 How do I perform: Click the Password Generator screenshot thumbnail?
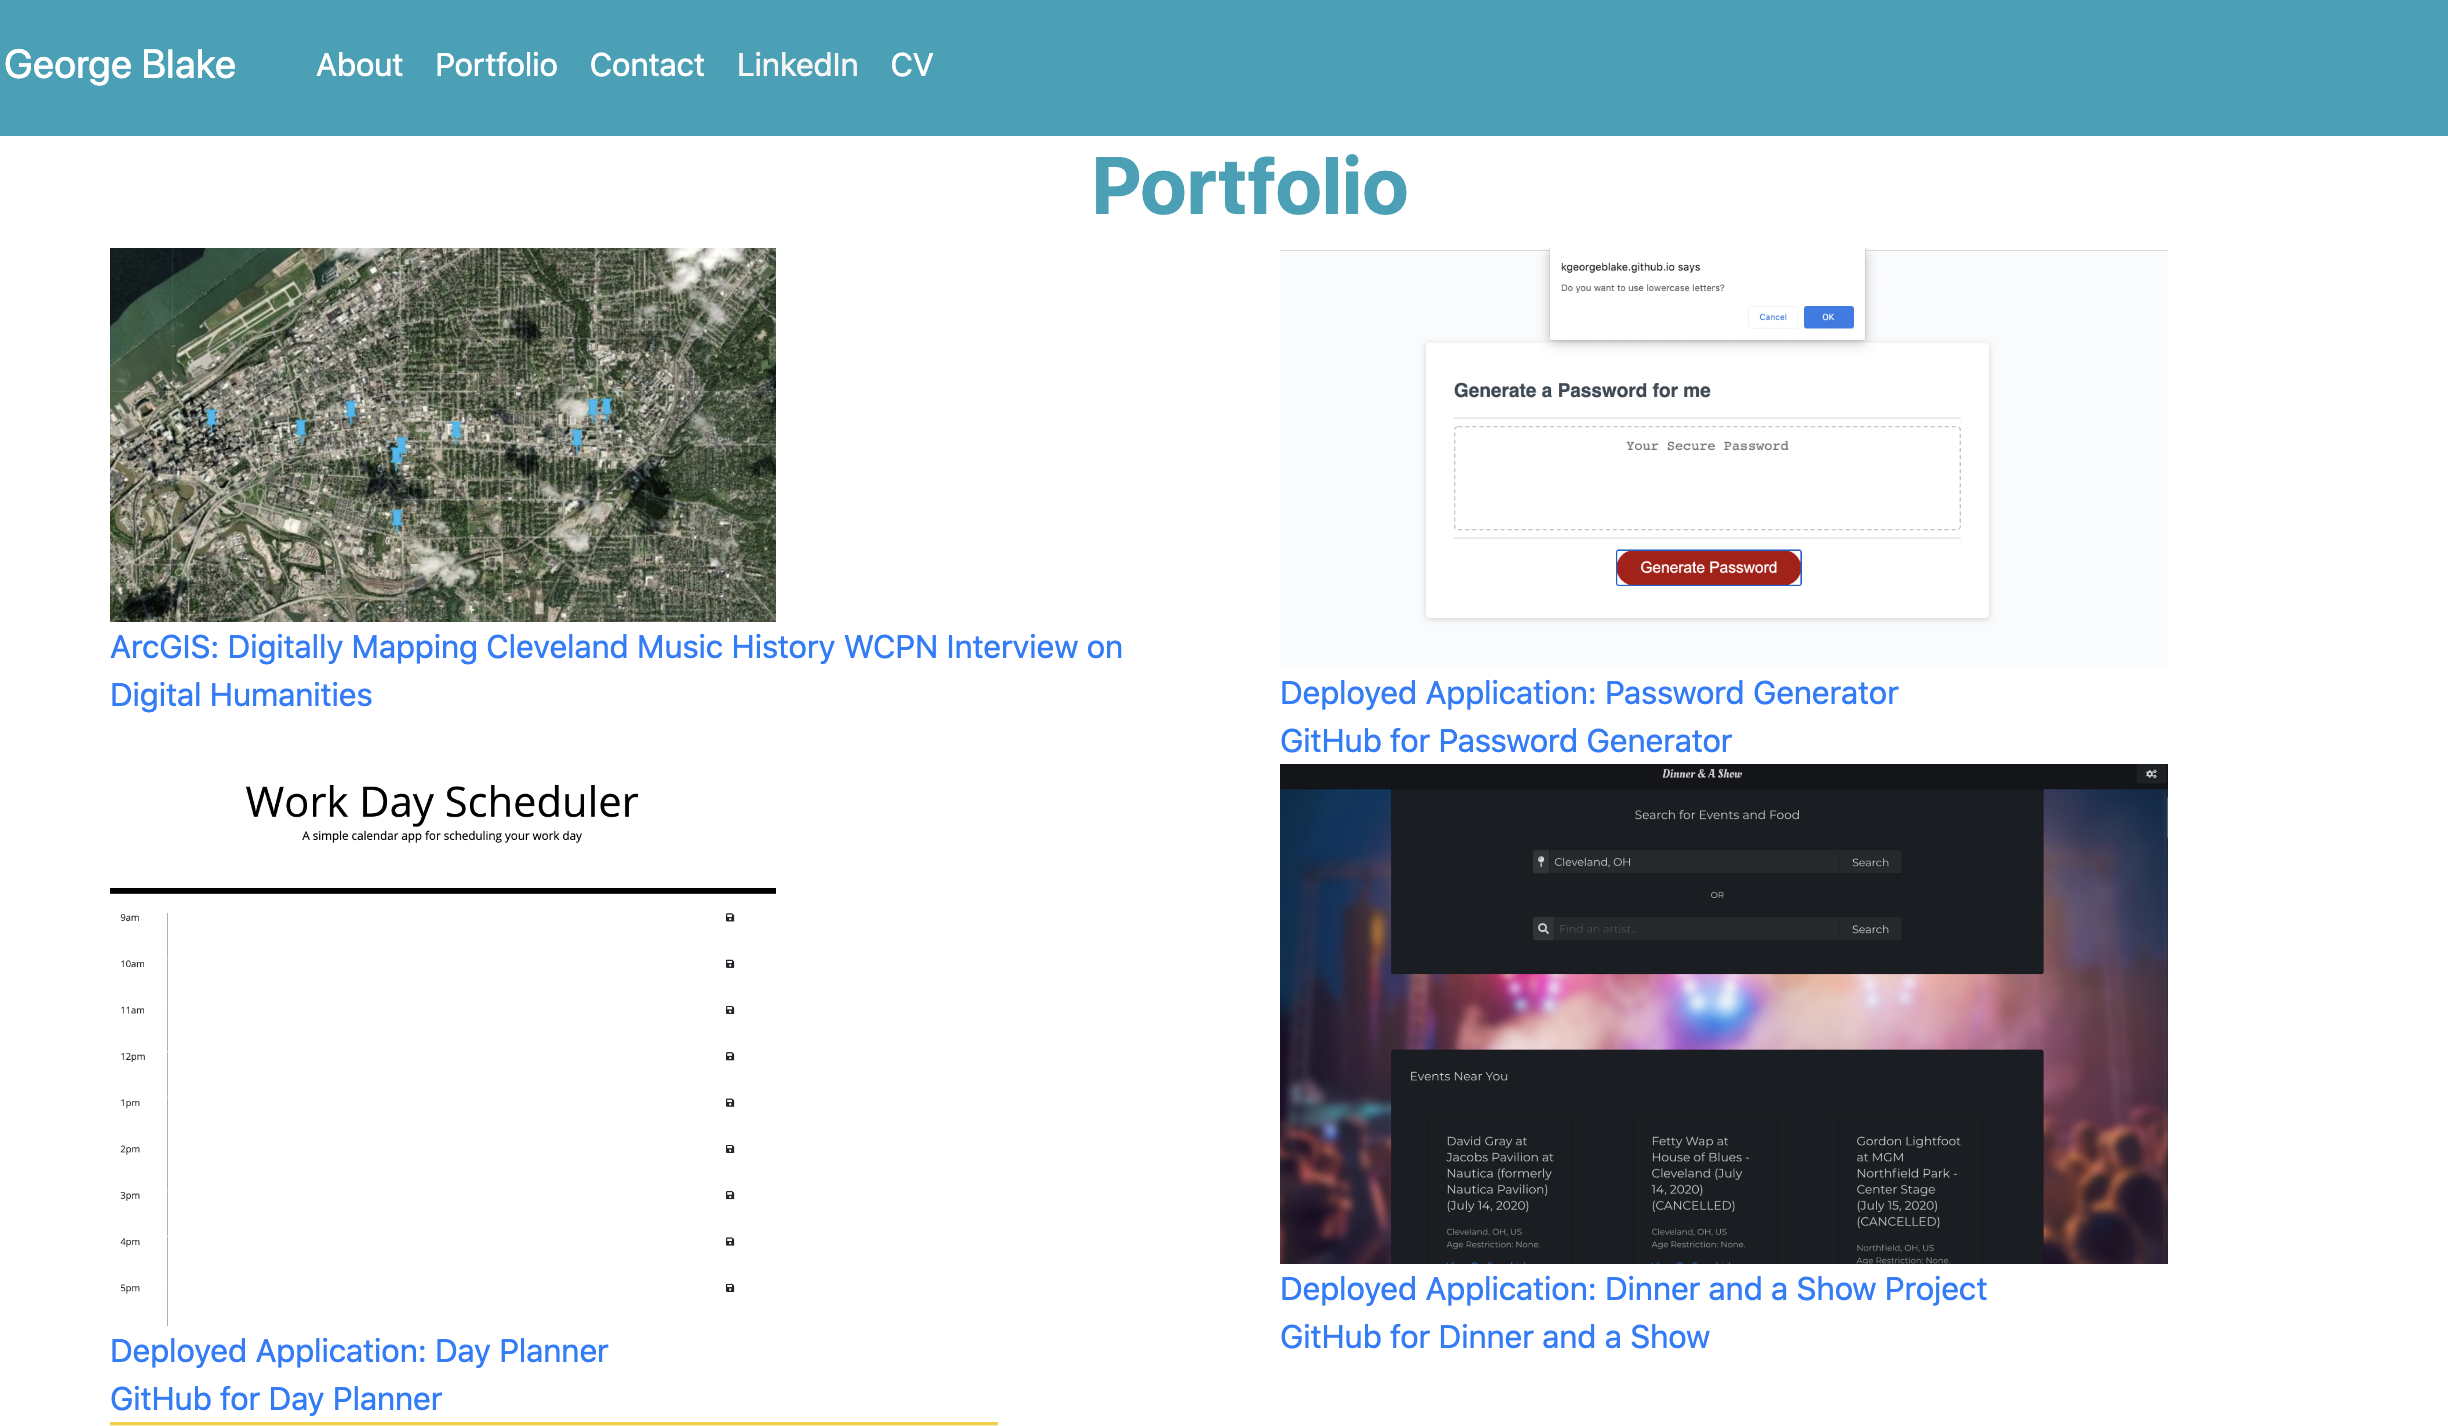[1724, 459]
